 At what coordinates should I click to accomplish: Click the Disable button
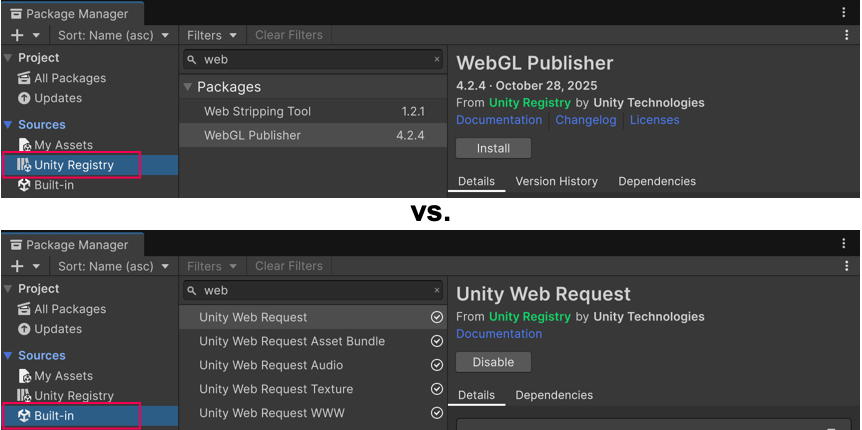[x=494, y=362]
